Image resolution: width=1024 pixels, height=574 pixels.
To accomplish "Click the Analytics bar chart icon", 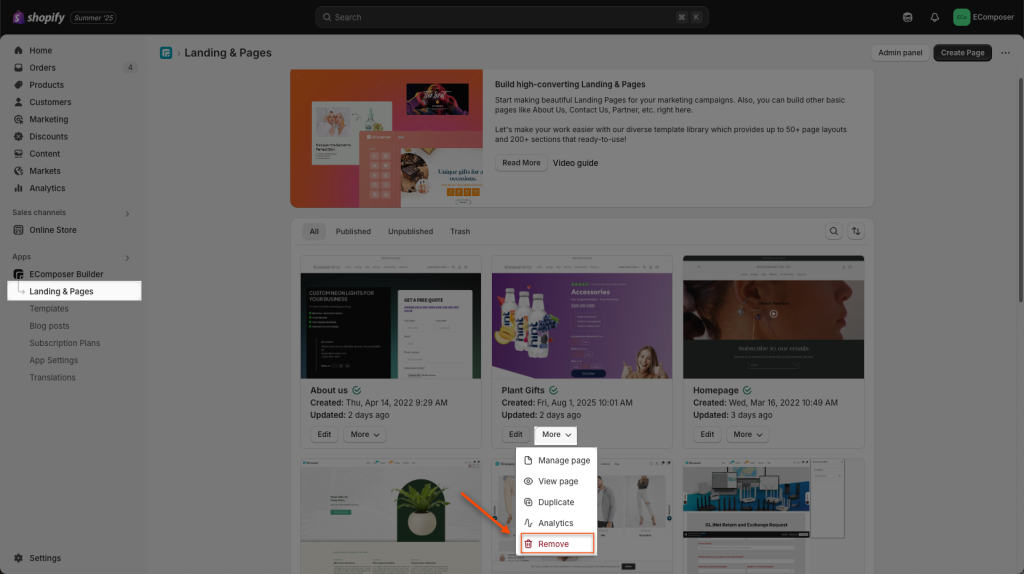I will coord(18,188).
